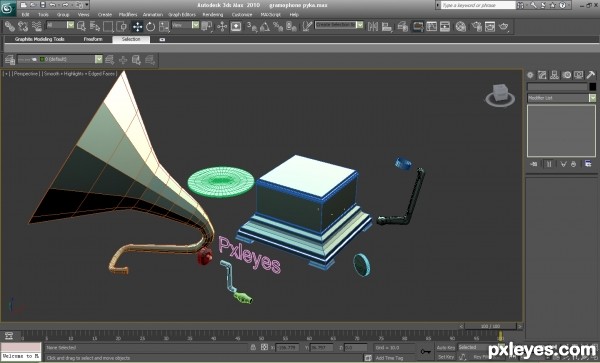The image size is (600, 363).
Task: Activate the Select and Rotate tool
Action: coord(150,26)
